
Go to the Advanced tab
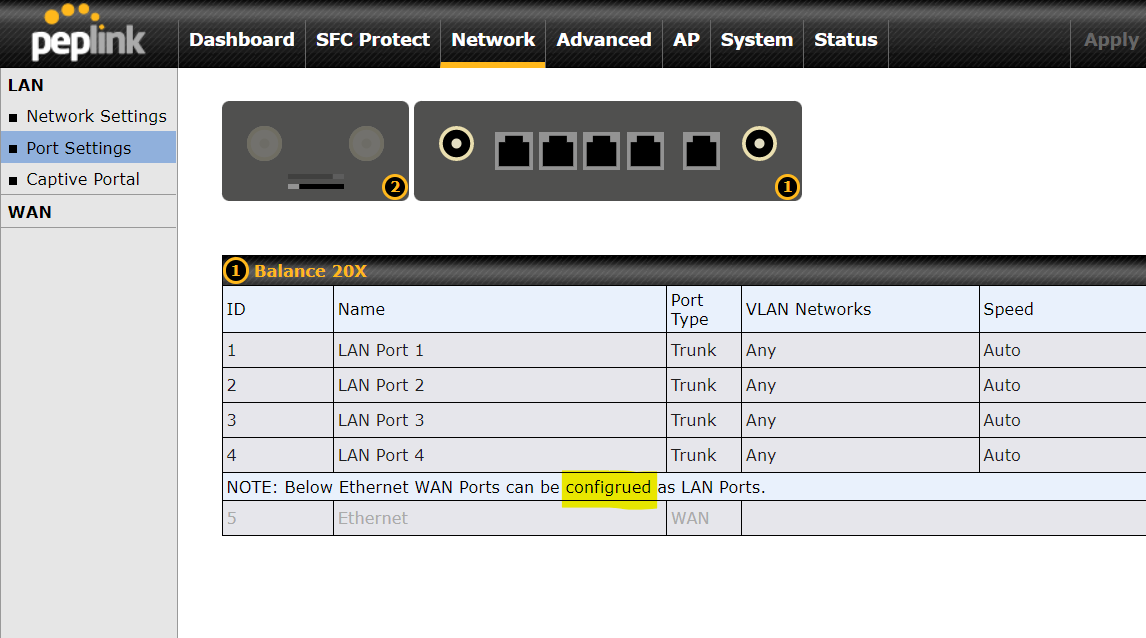(603, 40)
